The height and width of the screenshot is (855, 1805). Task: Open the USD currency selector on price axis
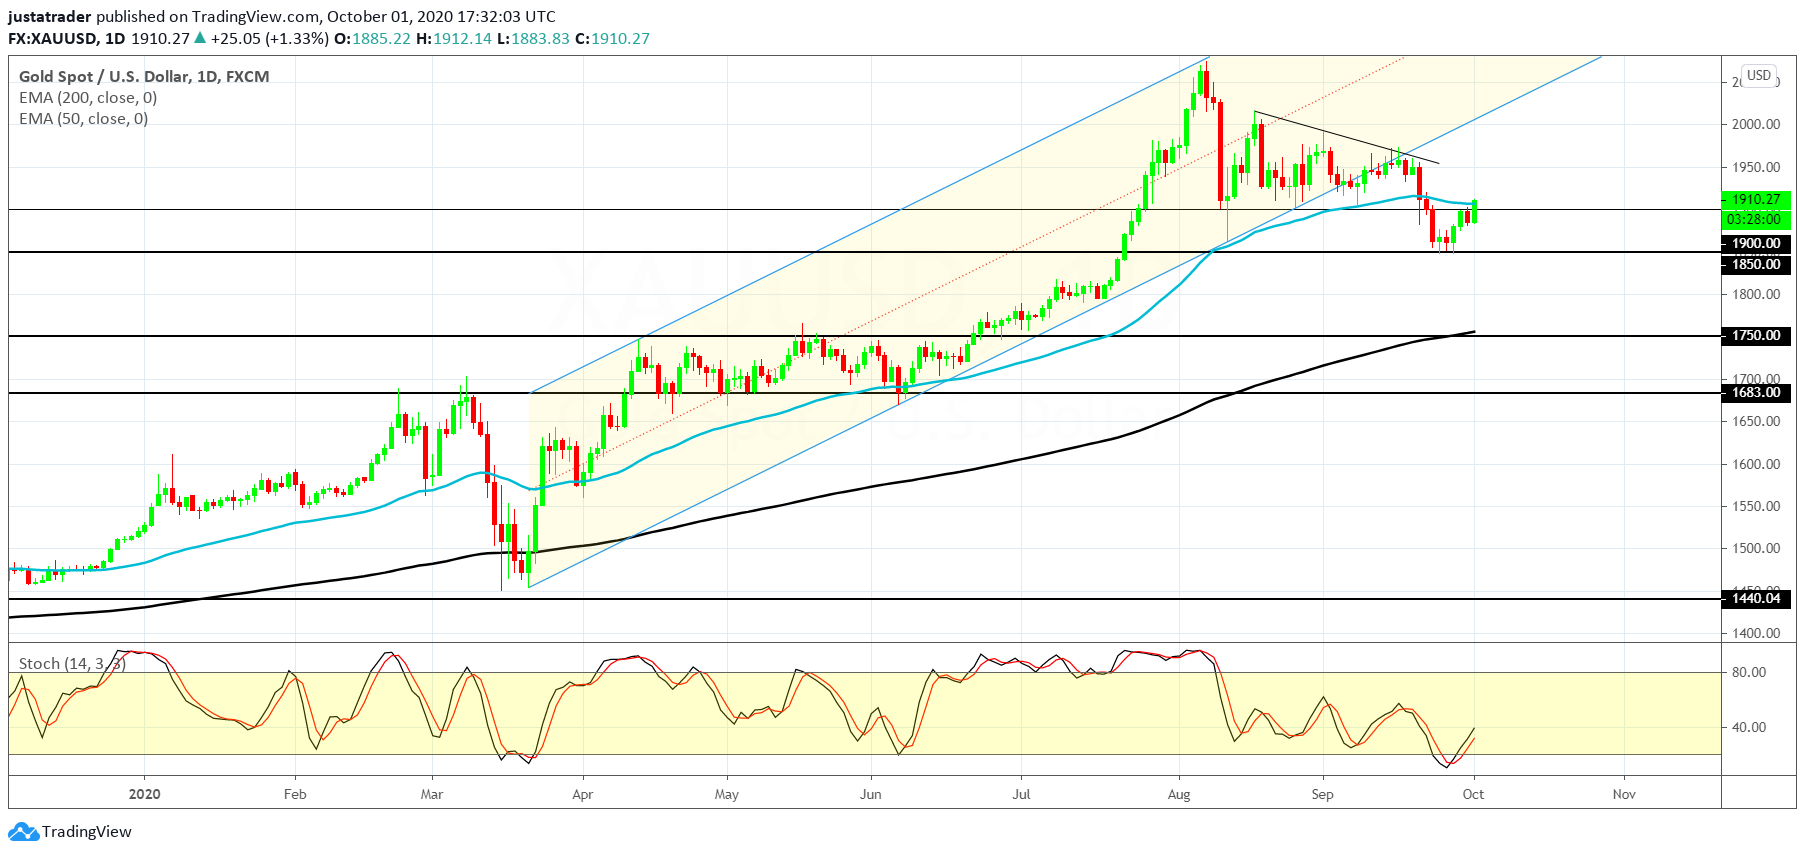[1759, 76]
